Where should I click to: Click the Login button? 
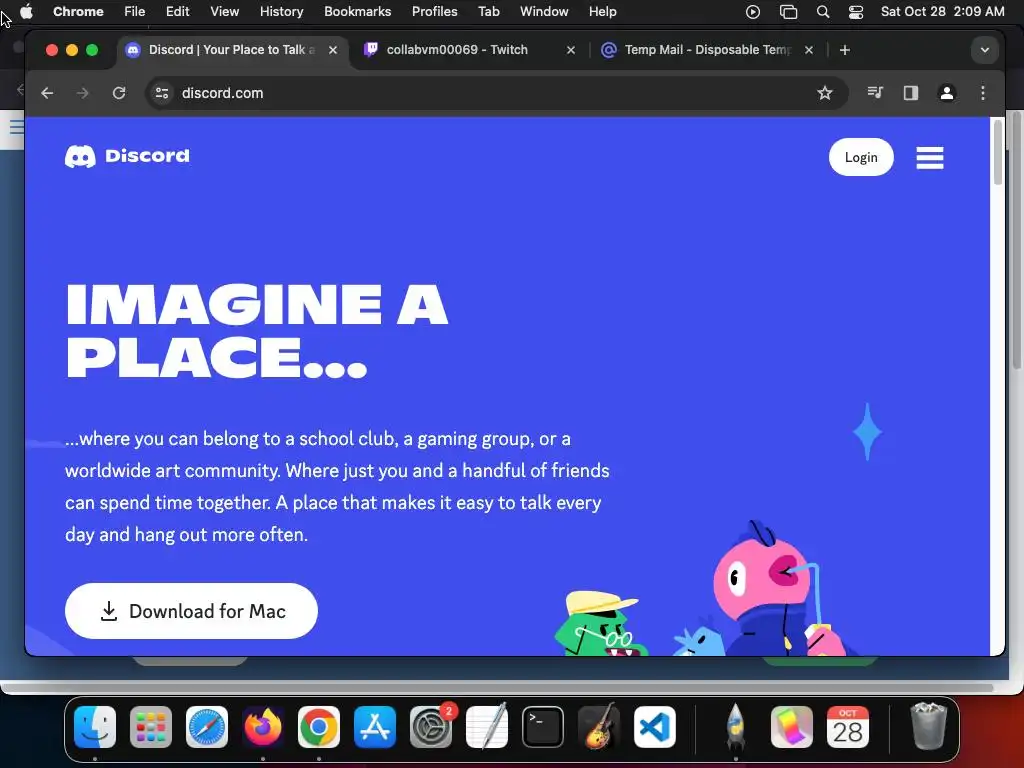coord(861,157)
